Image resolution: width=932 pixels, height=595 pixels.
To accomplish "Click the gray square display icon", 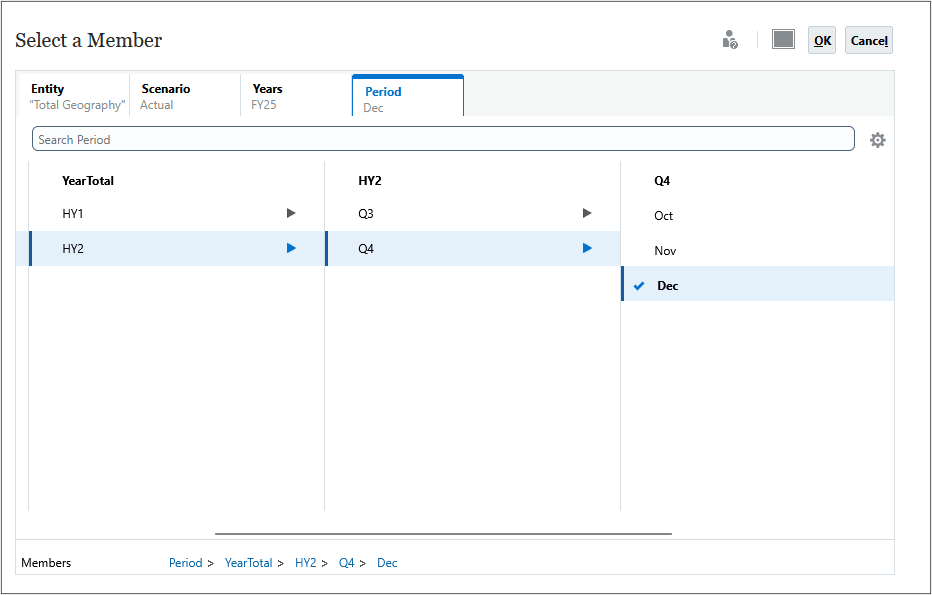I will [783, 40].
